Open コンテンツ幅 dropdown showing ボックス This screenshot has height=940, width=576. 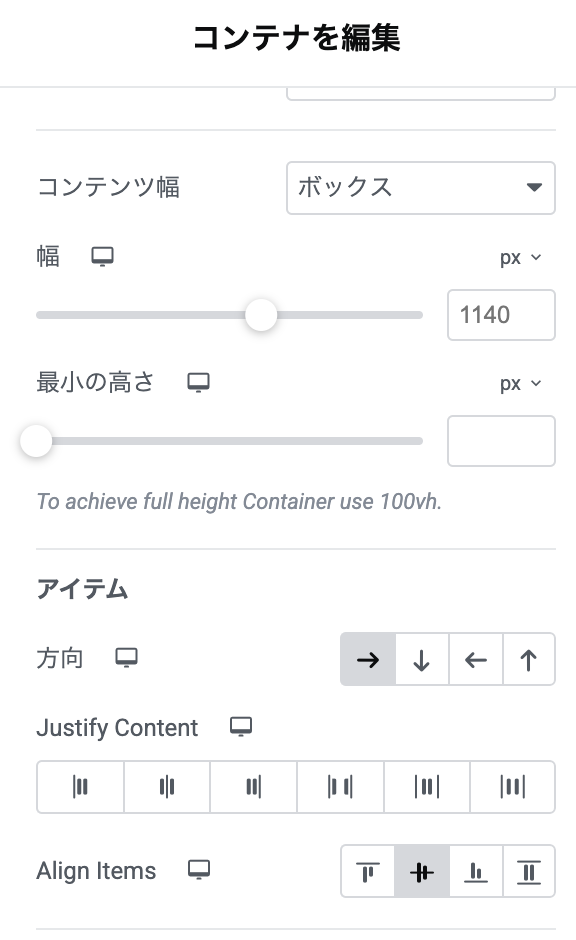(421, 188)
